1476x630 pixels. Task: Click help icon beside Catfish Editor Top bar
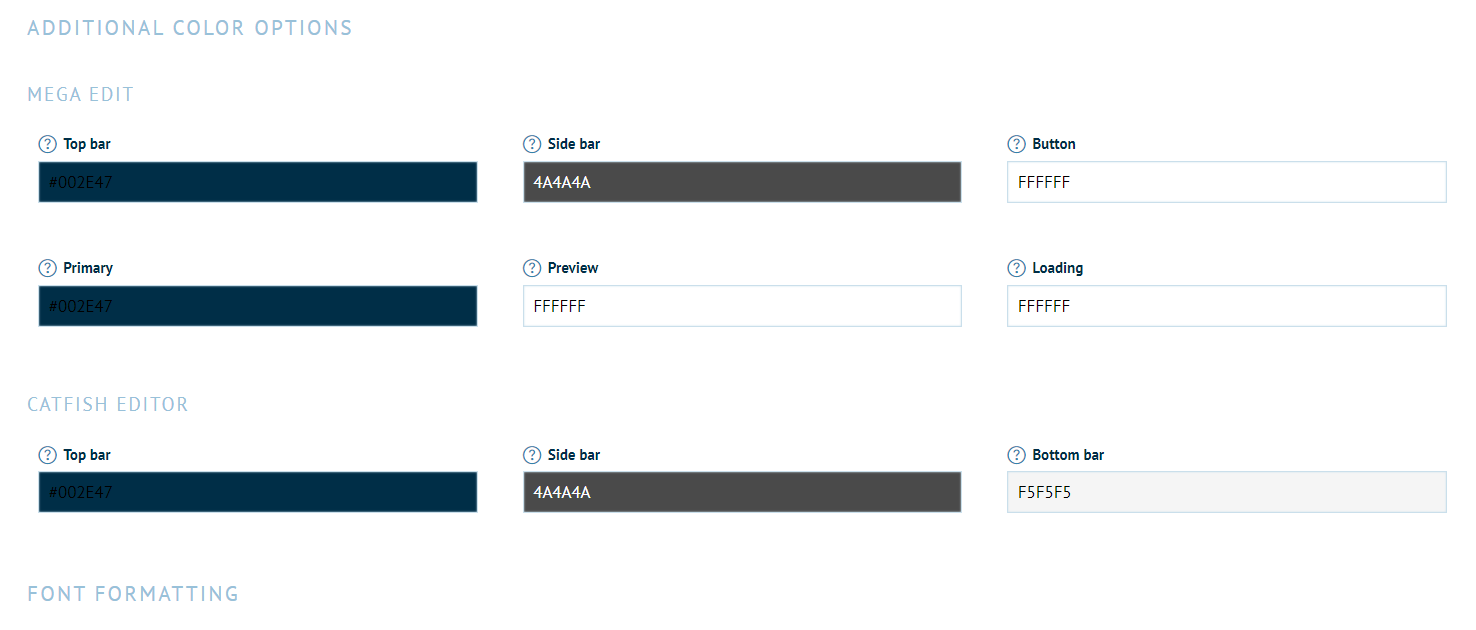(x=47, y=455)
